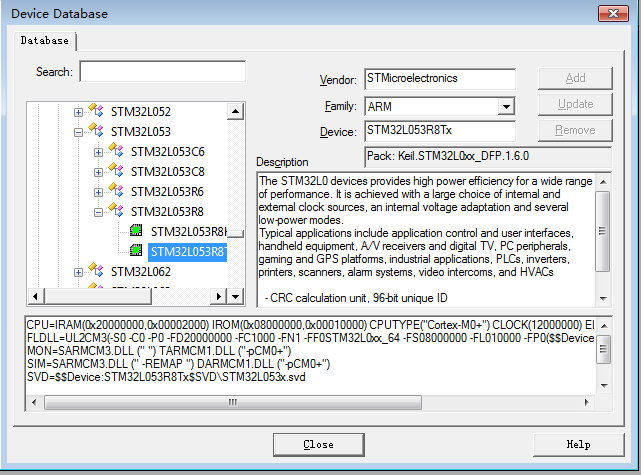Click the STM32L062 family icon
641x475 pixels.
tap(96, 271)
